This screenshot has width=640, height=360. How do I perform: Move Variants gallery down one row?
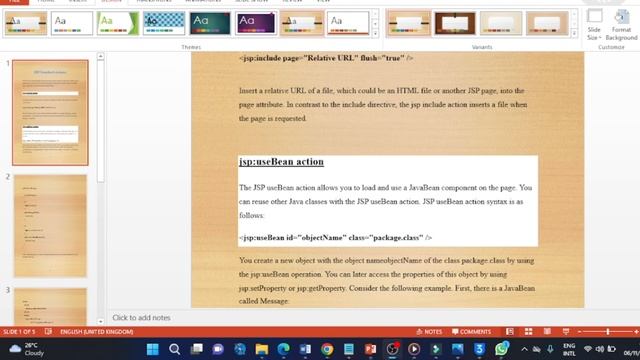click(574, 24)
